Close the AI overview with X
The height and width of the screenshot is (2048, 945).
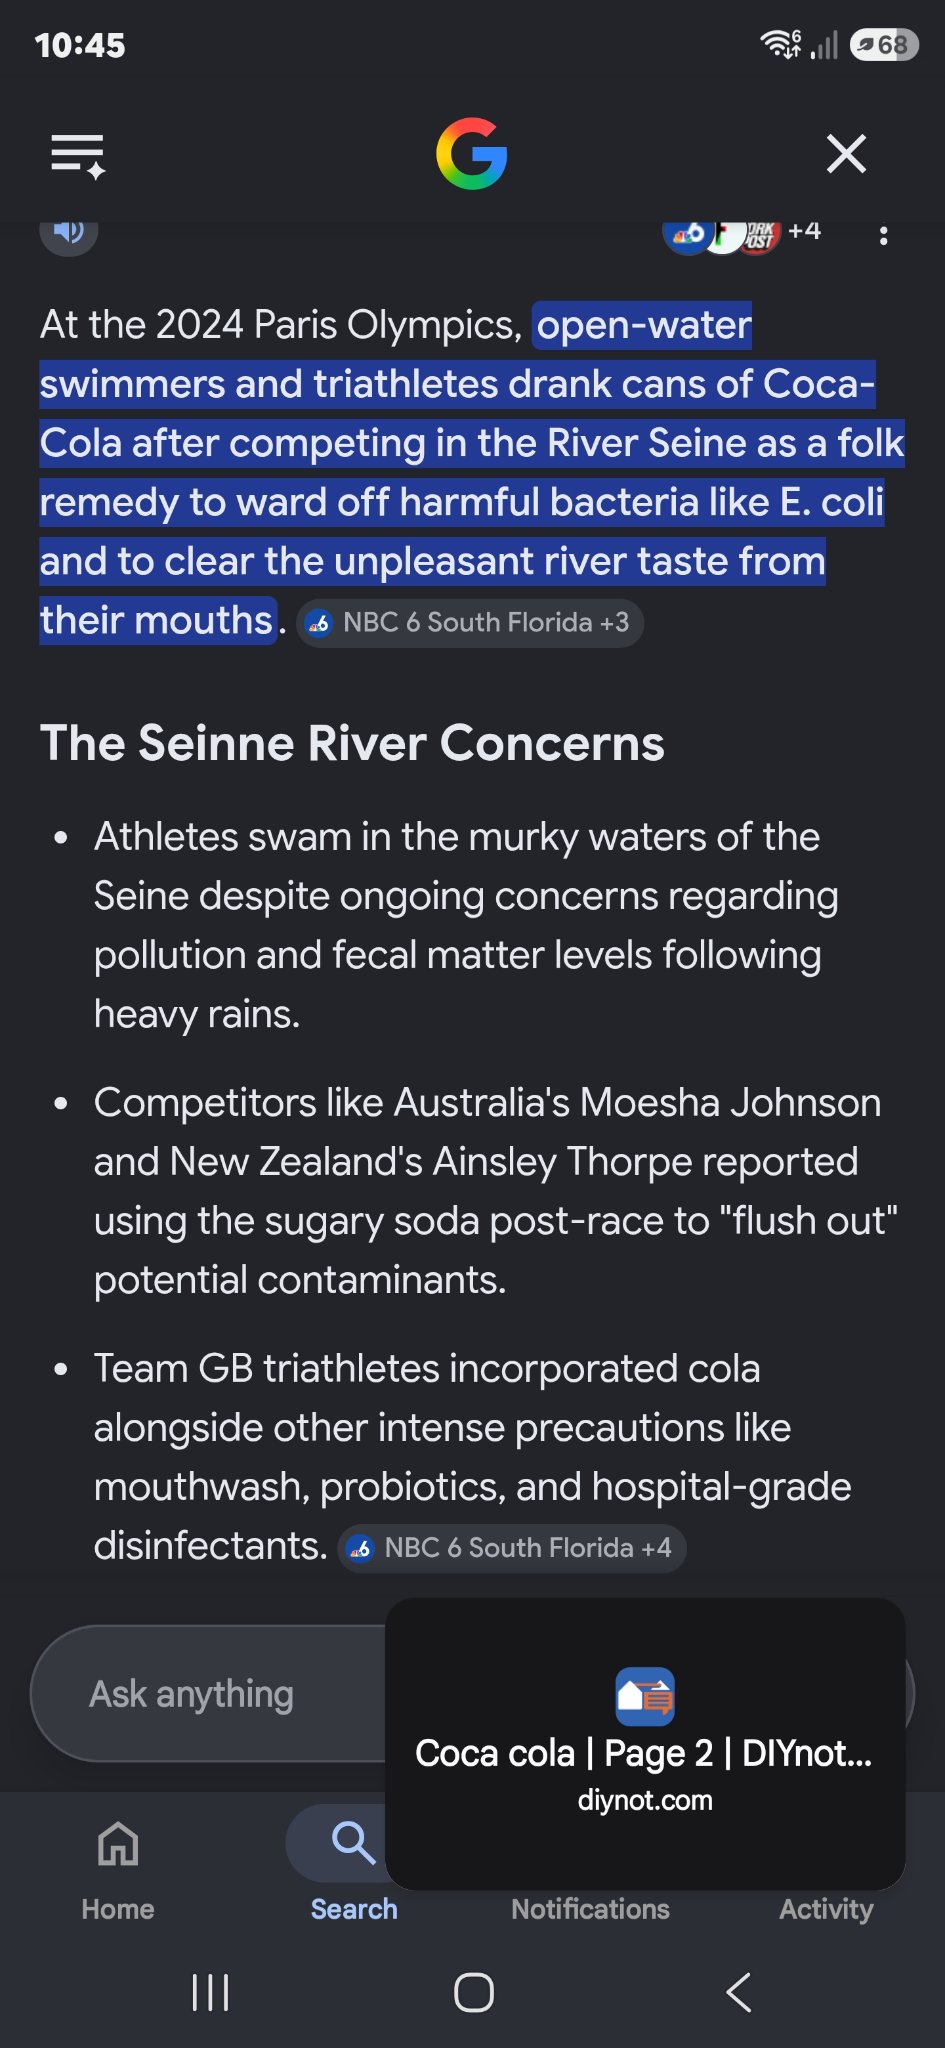coord(846,154)
